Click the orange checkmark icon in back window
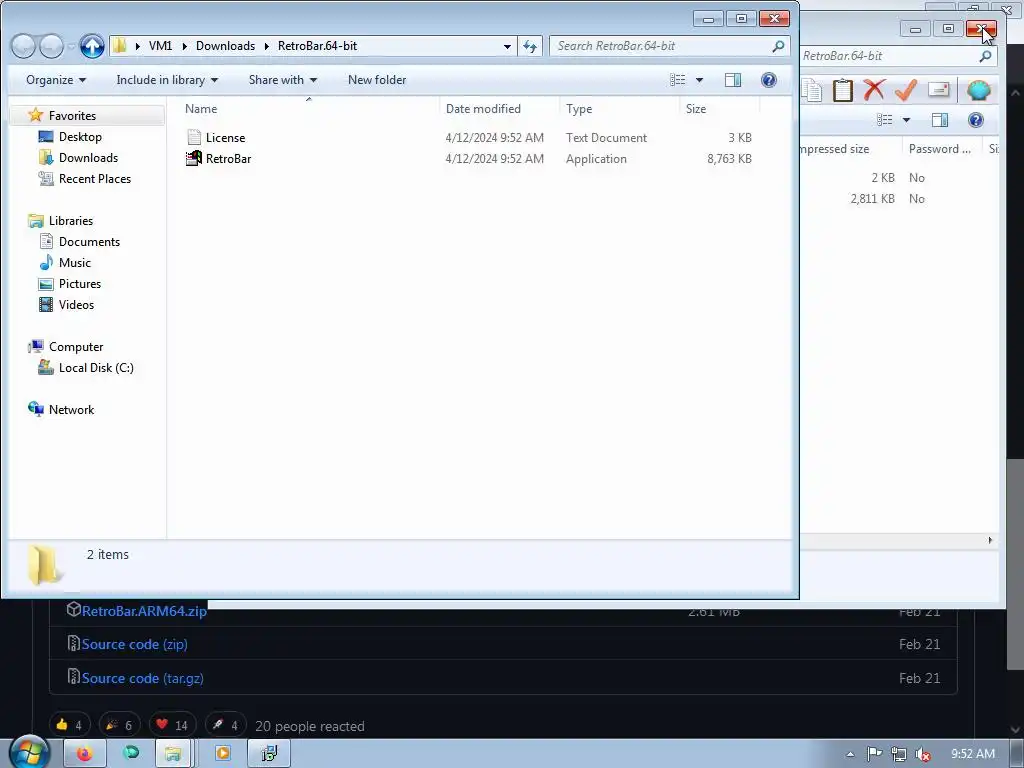 pyautogui.click(x=906, y=90)
